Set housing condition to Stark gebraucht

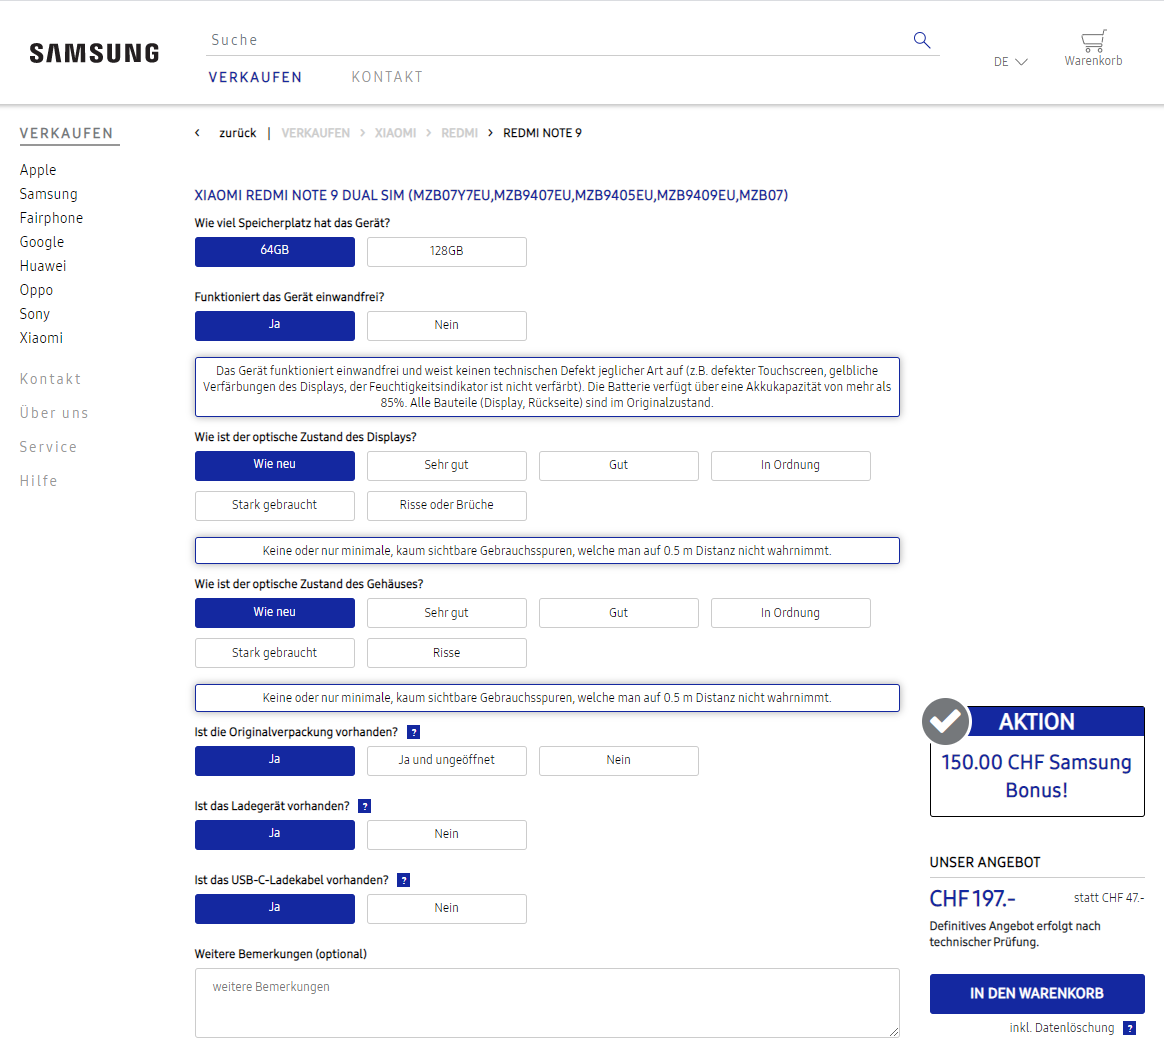[x=274, y=653]
